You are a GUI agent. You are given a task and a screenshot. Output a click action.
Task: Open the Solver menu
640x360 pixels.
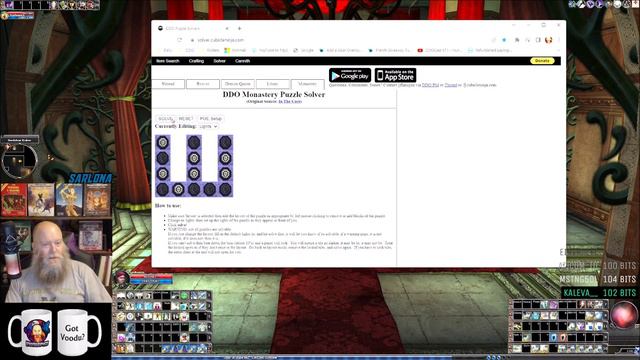(x=220, y=61)
